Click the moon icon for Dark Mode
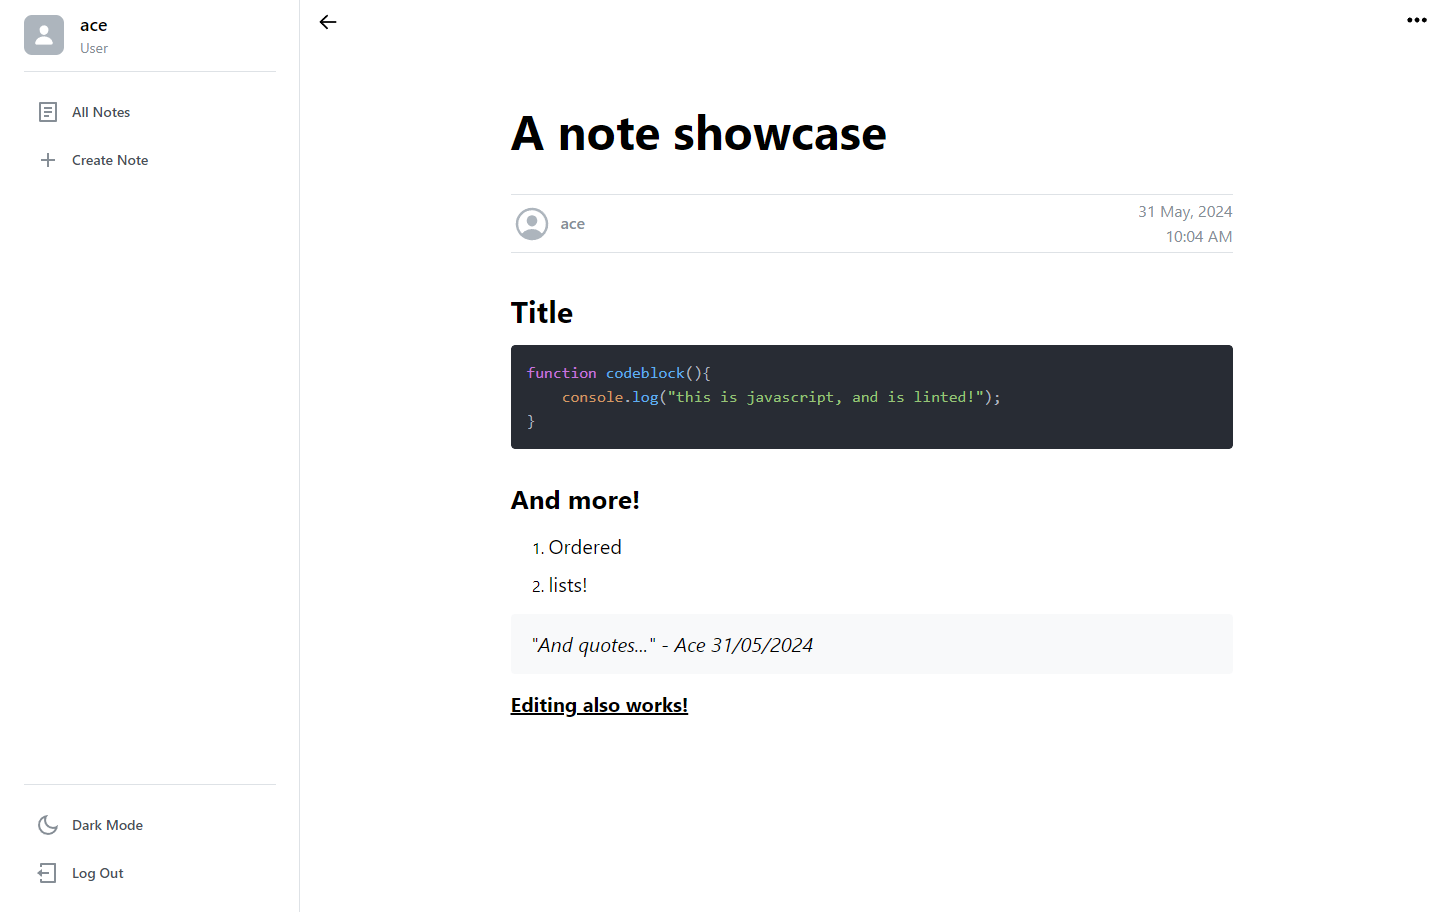This screenshot has height=912, width=1442. (x=47, y=824)
